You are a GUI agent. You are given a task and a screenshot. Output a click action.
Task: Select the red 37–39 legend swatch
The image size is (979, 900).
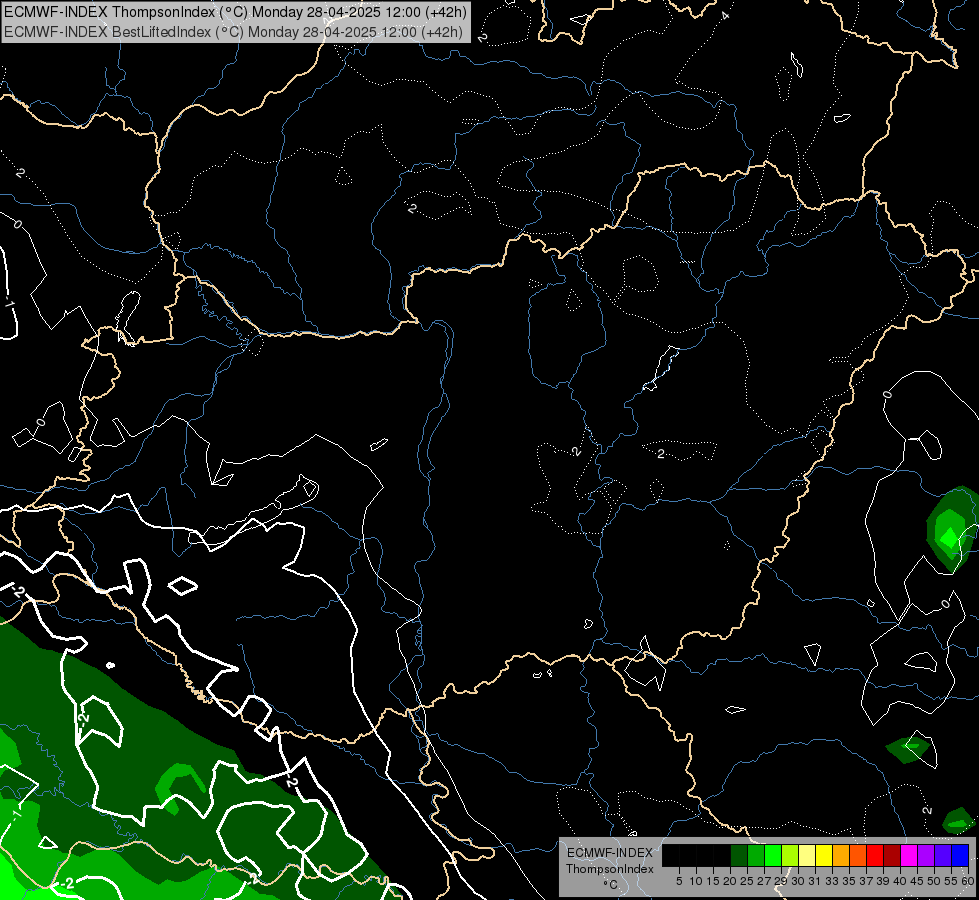point(875,855)
